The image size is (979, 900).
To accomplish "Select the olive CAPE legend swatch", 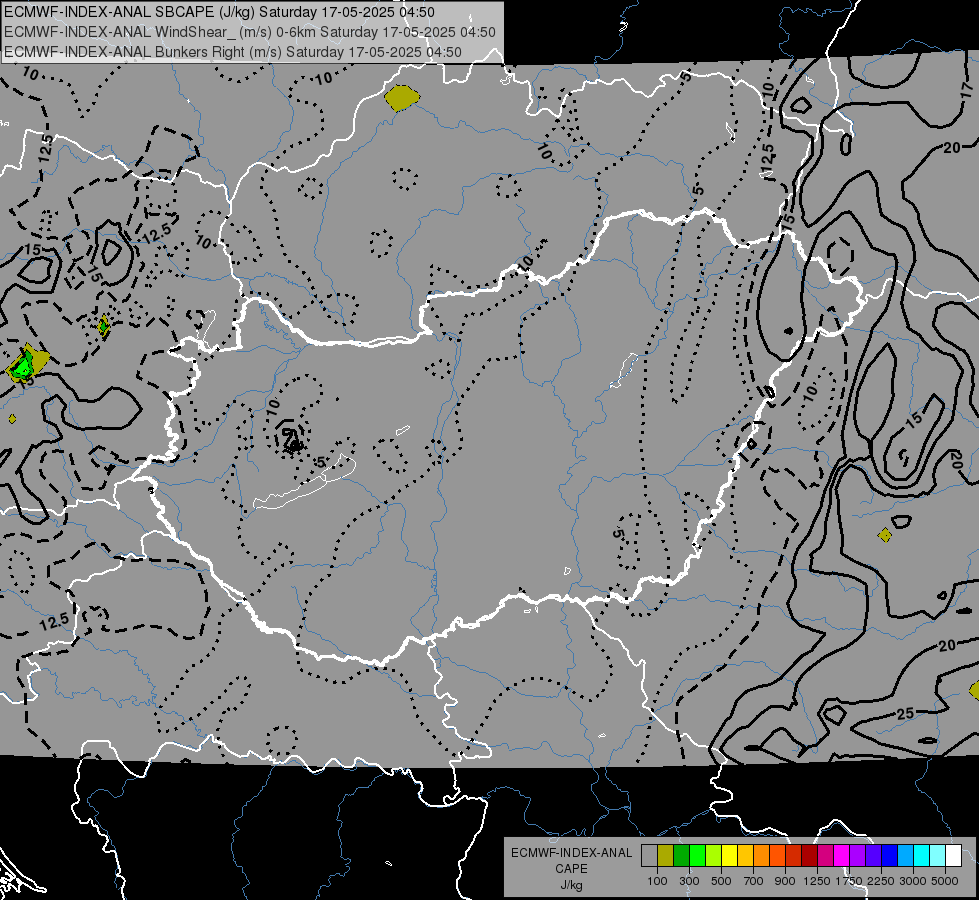I will coord(665,855).
